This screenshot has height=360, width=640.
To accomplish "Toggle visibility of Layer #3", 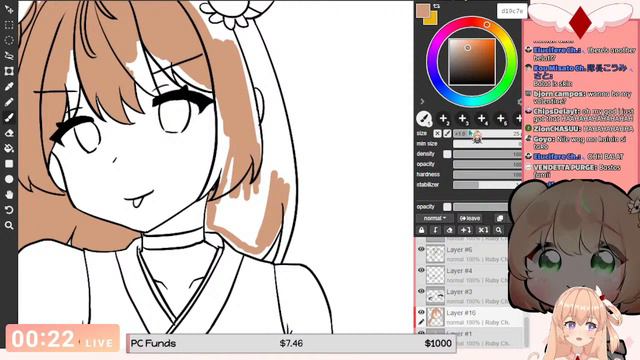I will point(421,291).
